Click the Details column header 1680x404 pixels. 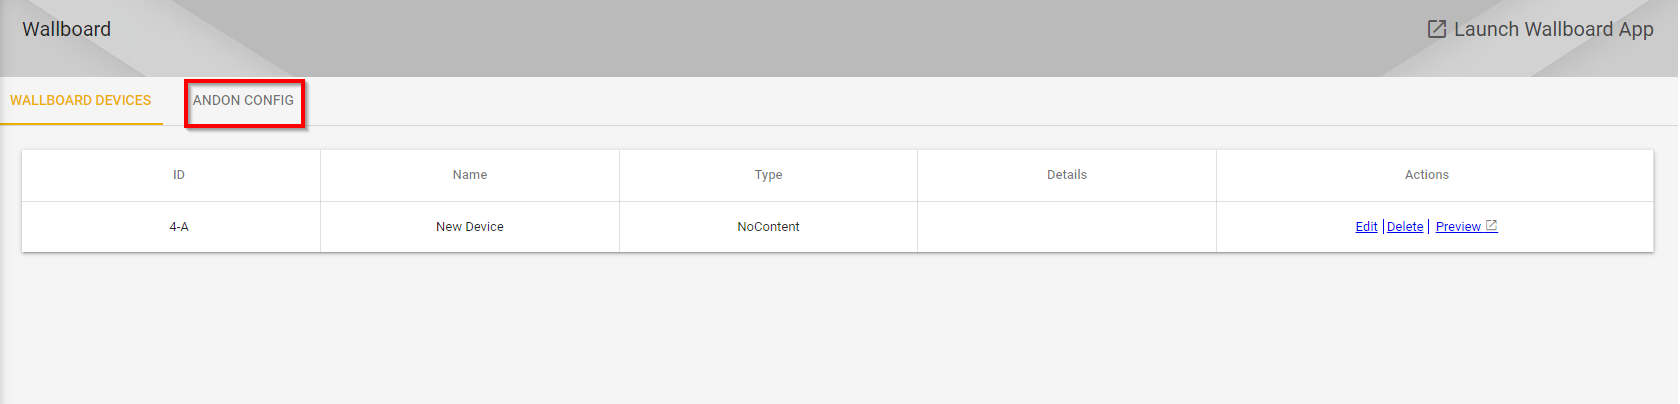click(x=1067, y=175)
